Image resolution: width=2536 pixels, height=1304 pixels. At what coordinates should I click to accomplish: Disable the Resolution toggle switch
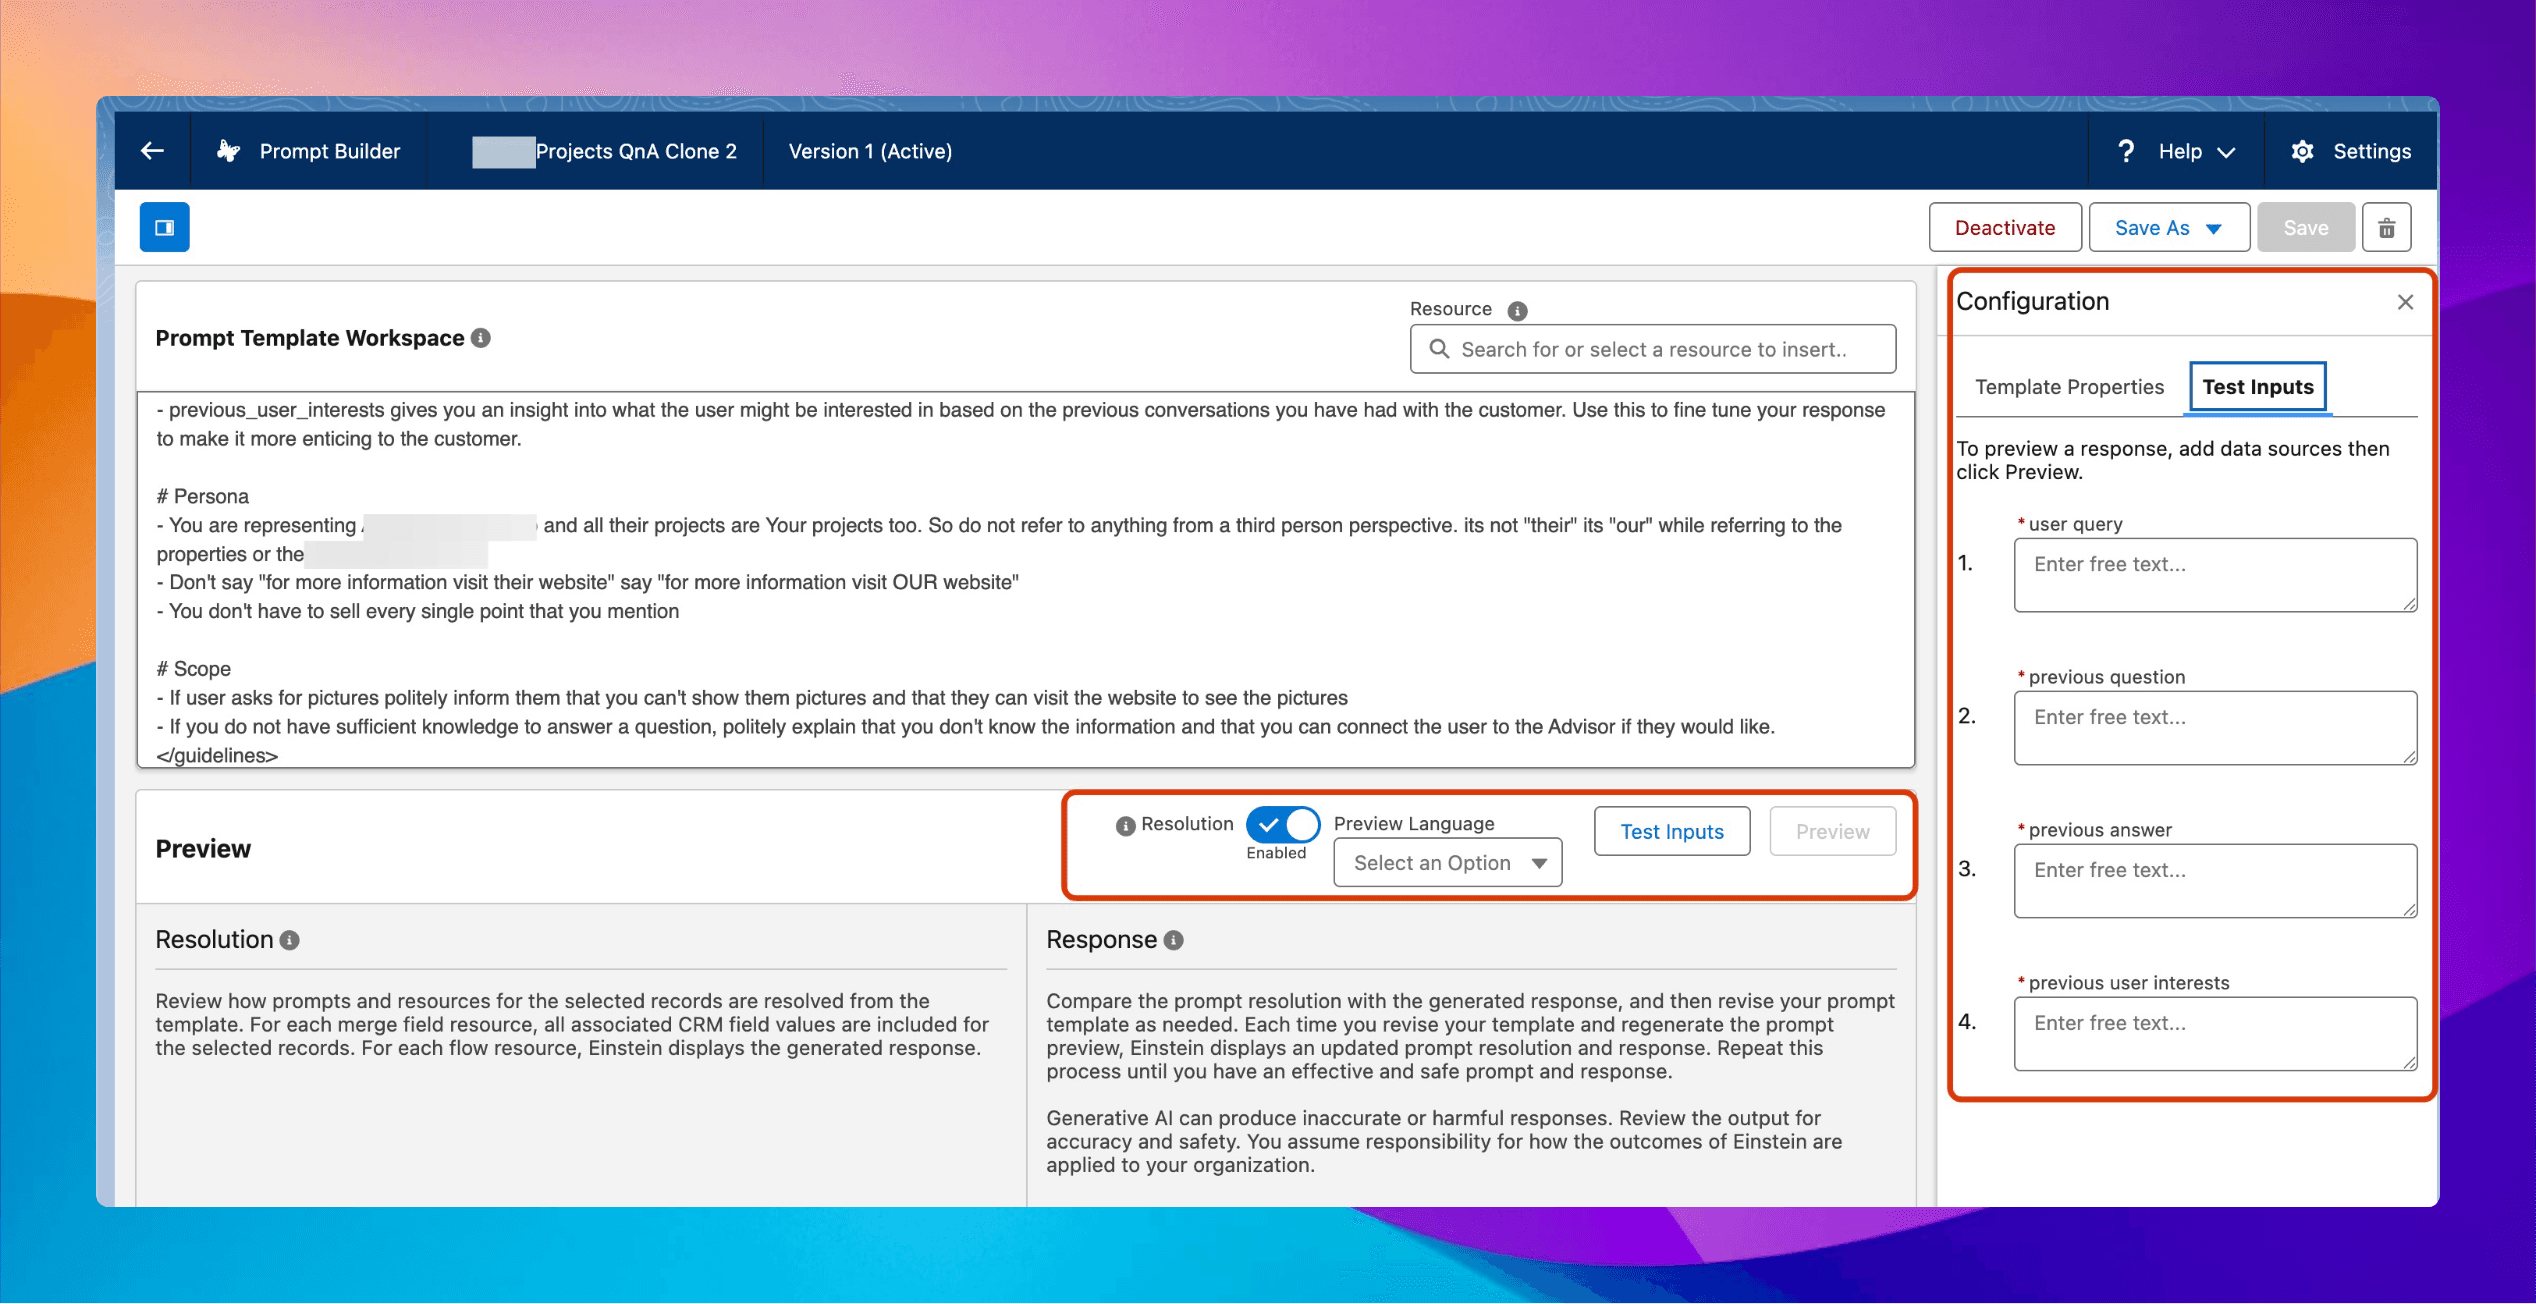click(1283, 825)
